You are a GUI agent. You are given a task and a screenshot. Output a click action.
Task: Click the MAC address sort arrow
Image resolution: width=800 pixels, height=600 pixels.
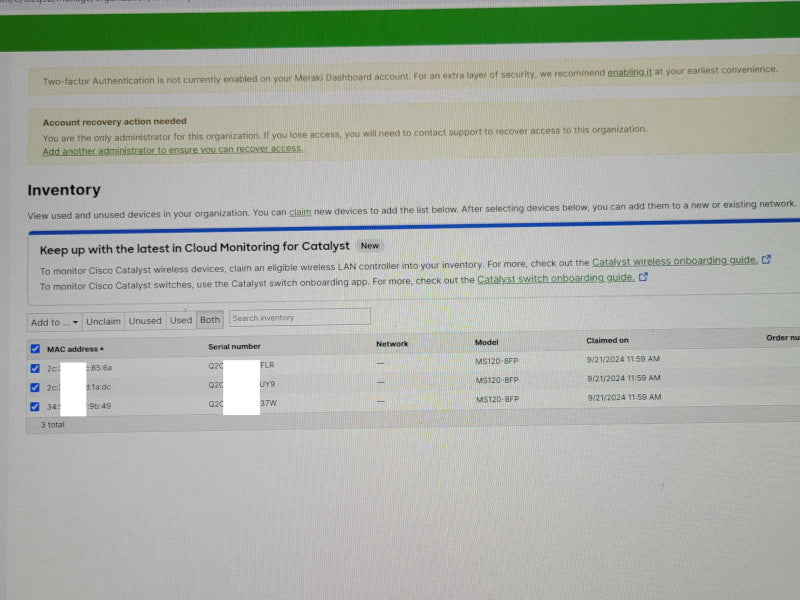tap(102, 349)
